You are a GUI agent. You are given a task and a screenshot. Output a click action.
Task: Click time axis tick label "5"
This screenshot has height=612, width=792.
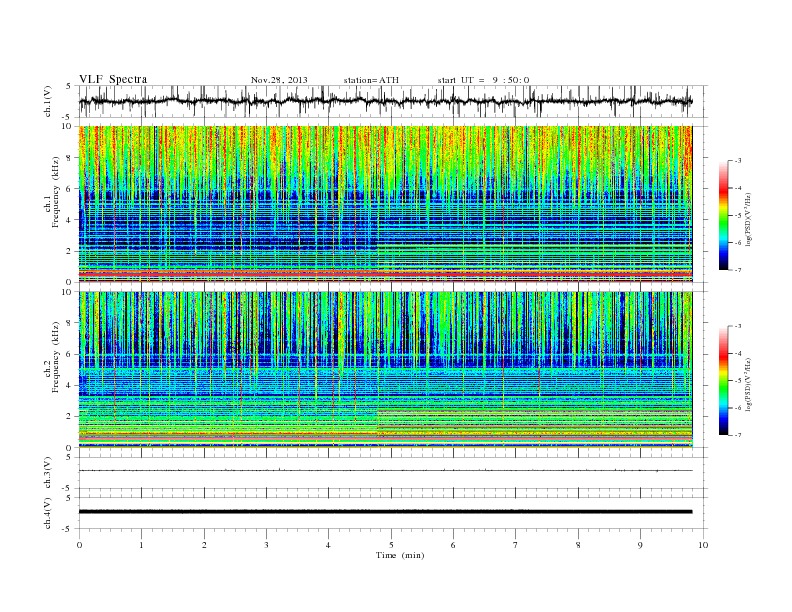tap(391, 545)
